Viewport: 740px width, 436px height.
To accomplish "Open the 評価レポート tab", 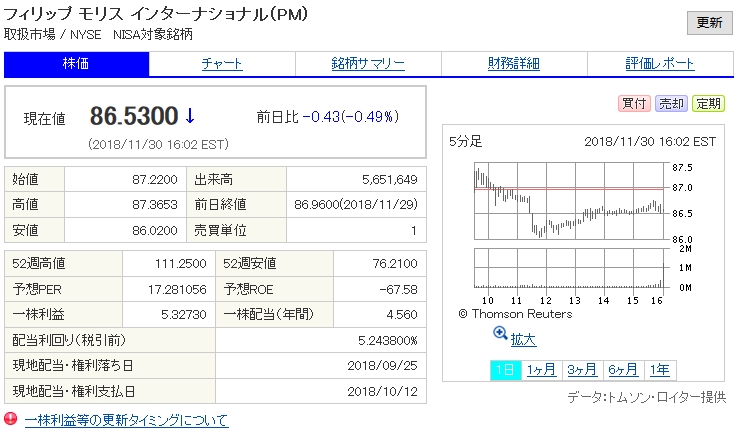I will coord(660,64).
